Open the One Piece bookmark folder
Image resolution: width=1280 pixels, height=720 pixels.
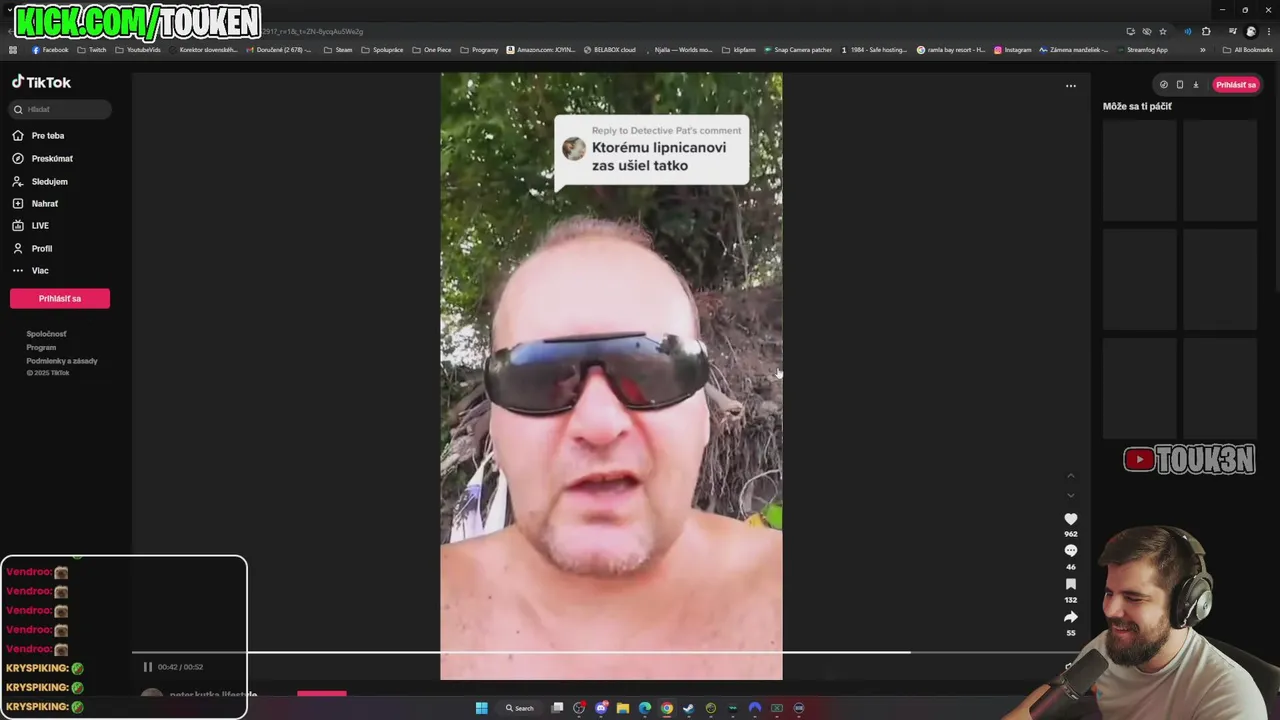coord(432,50)
